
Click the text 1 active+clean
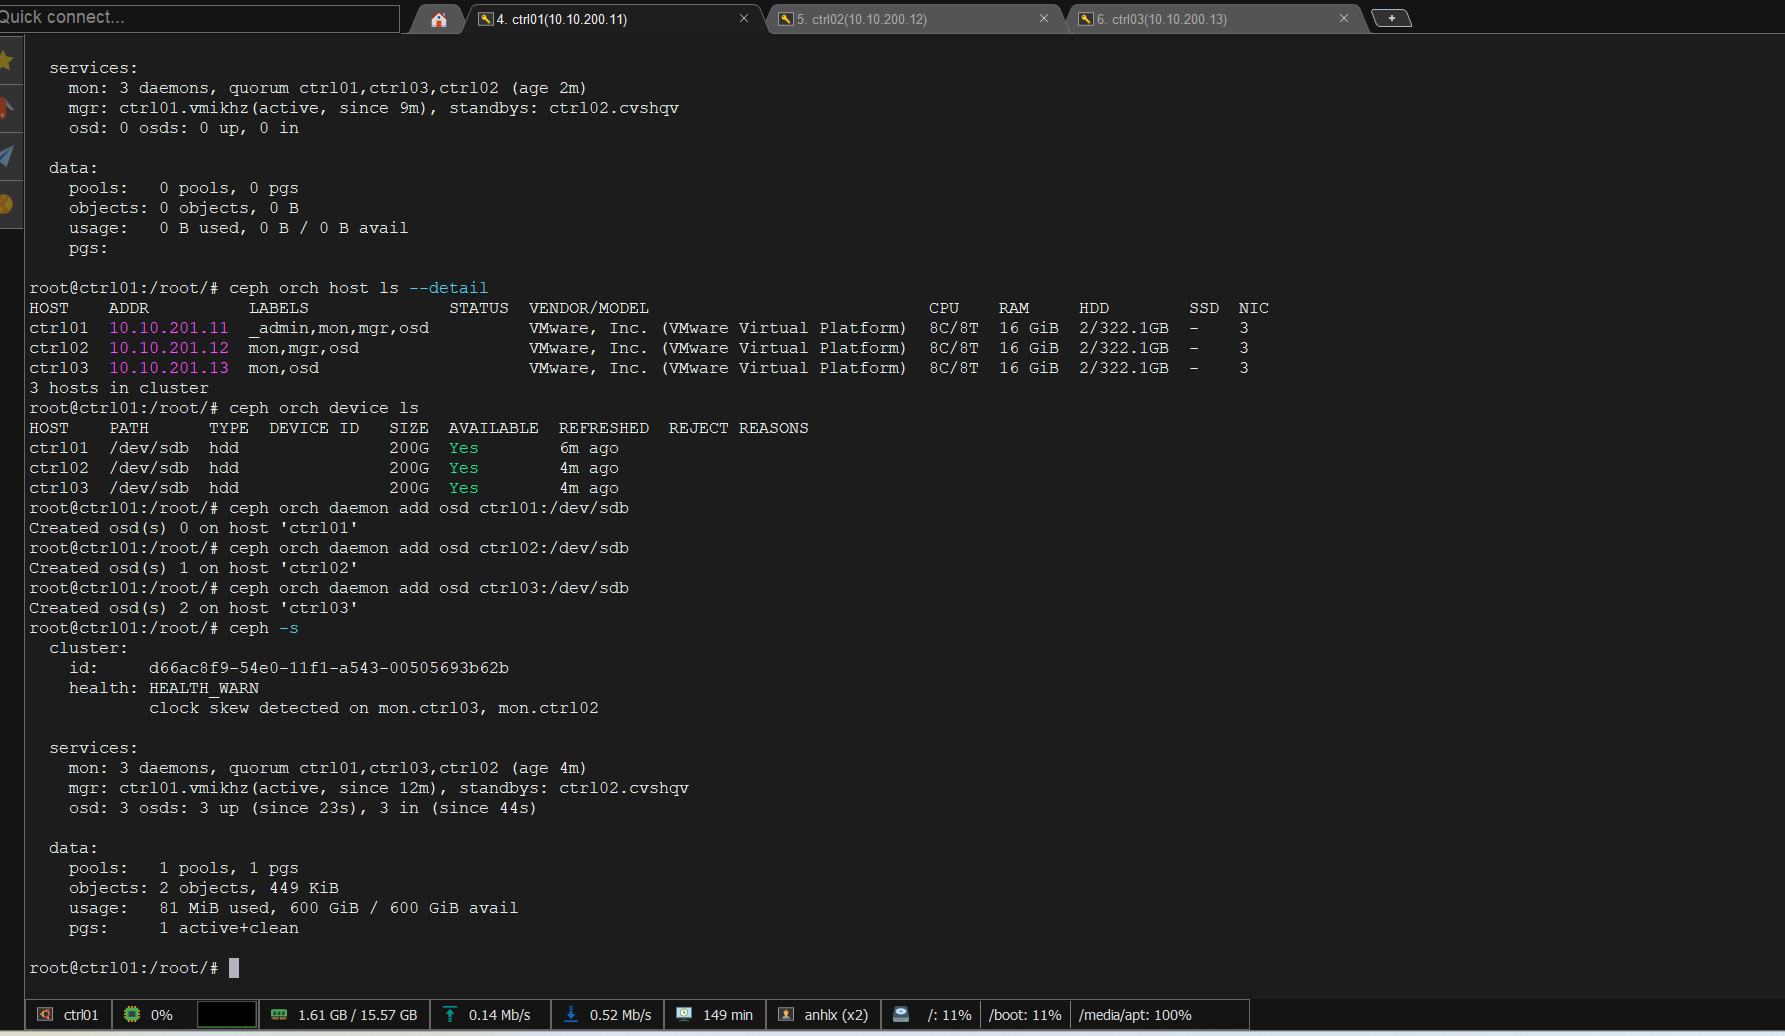pos(229,928)
